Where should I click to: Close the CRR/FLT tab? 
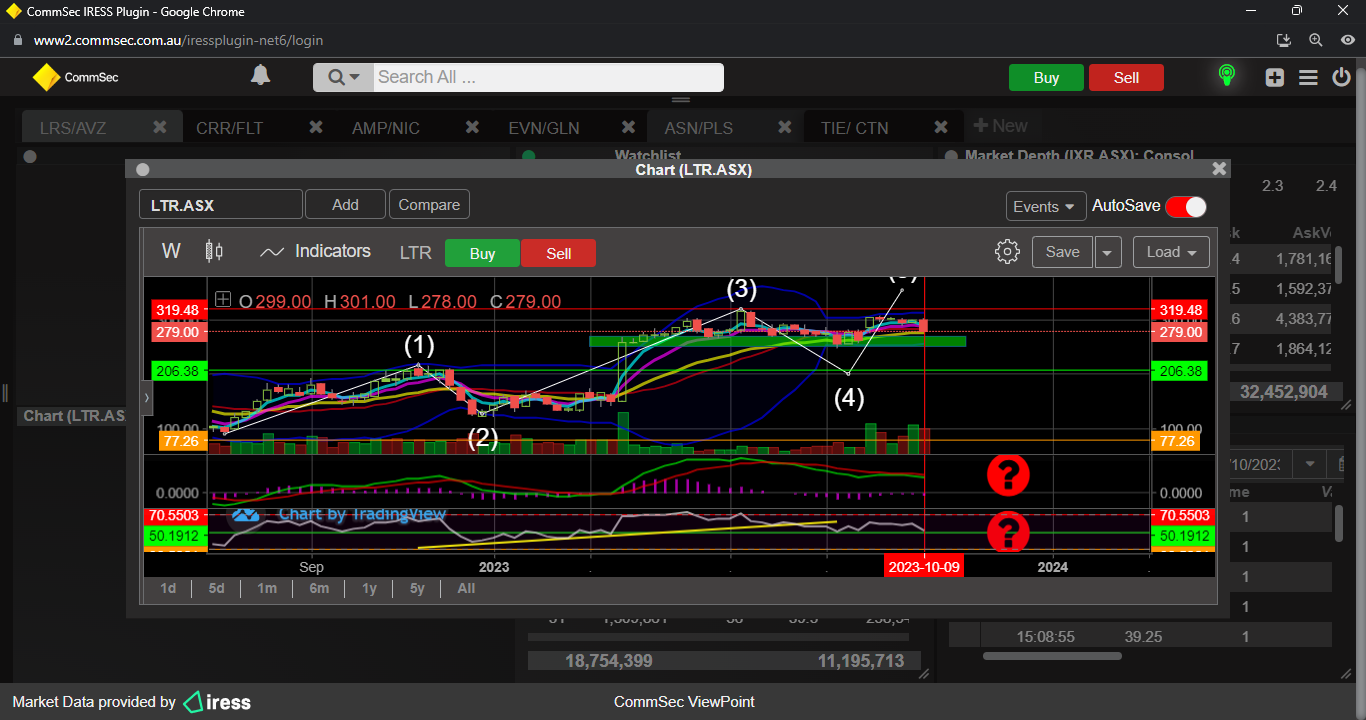316,127
